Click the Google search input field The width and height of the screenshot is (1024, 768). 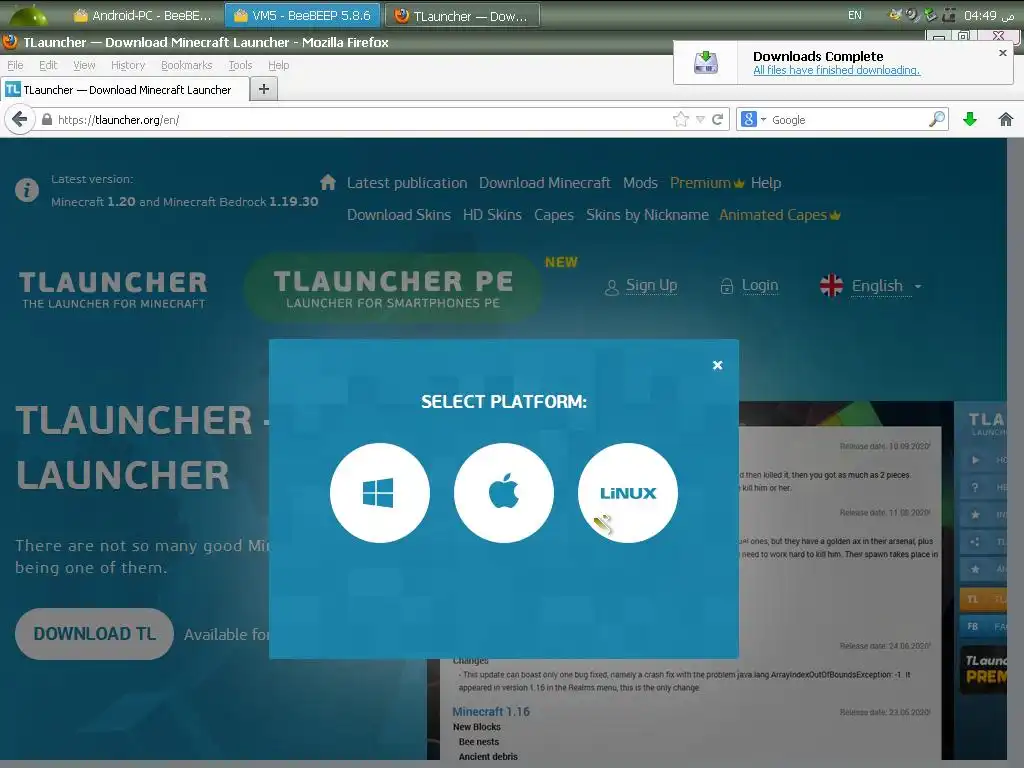tap(848, 120)
